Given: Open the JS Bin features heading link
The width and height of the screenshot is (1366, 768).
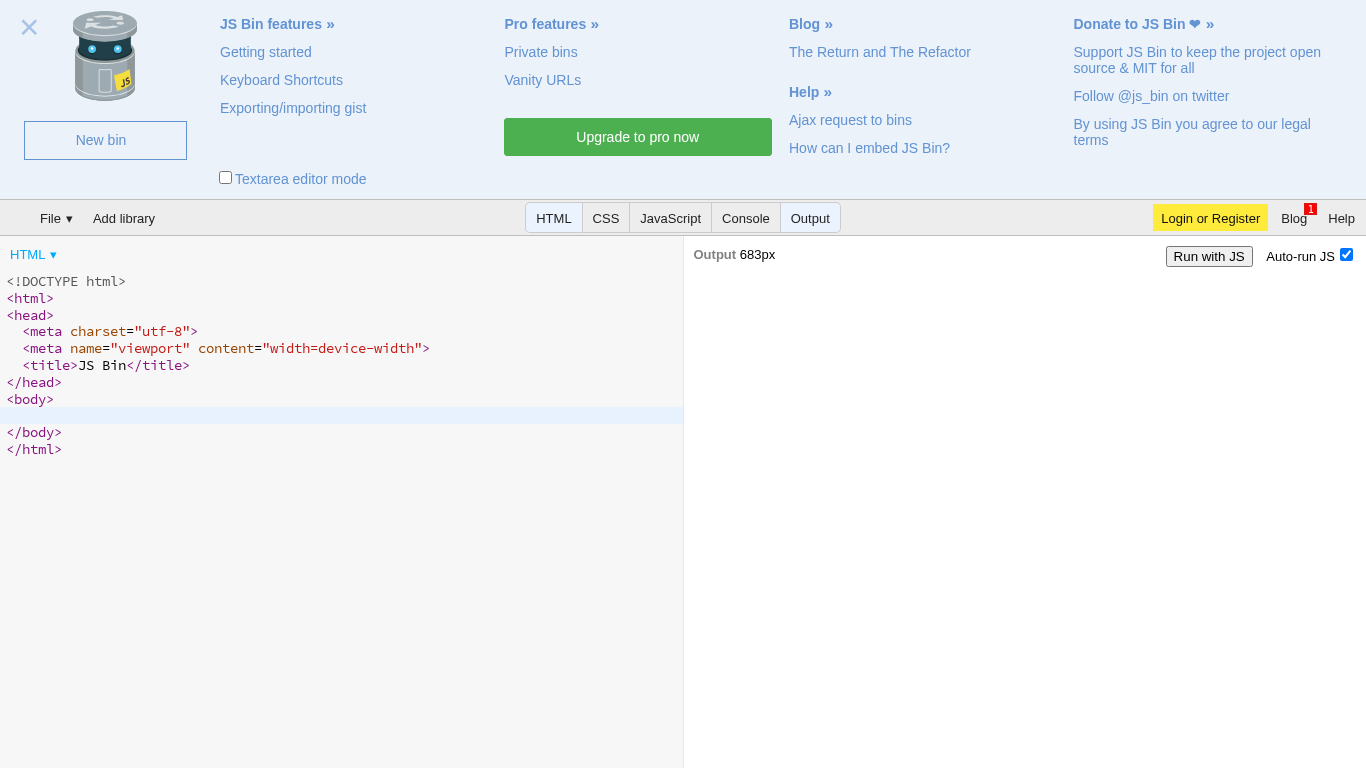Looking at the screenshot, I should point(277,24).
